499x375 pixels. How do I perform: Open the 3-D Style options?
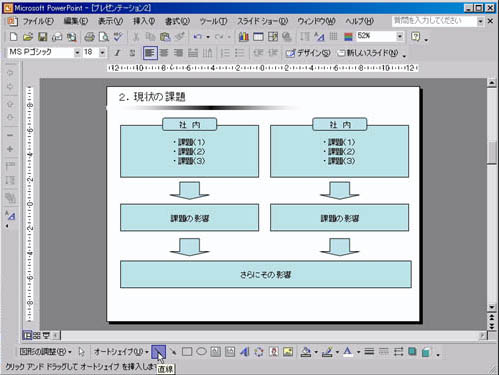pyautogui.click(x=426, y=352)
